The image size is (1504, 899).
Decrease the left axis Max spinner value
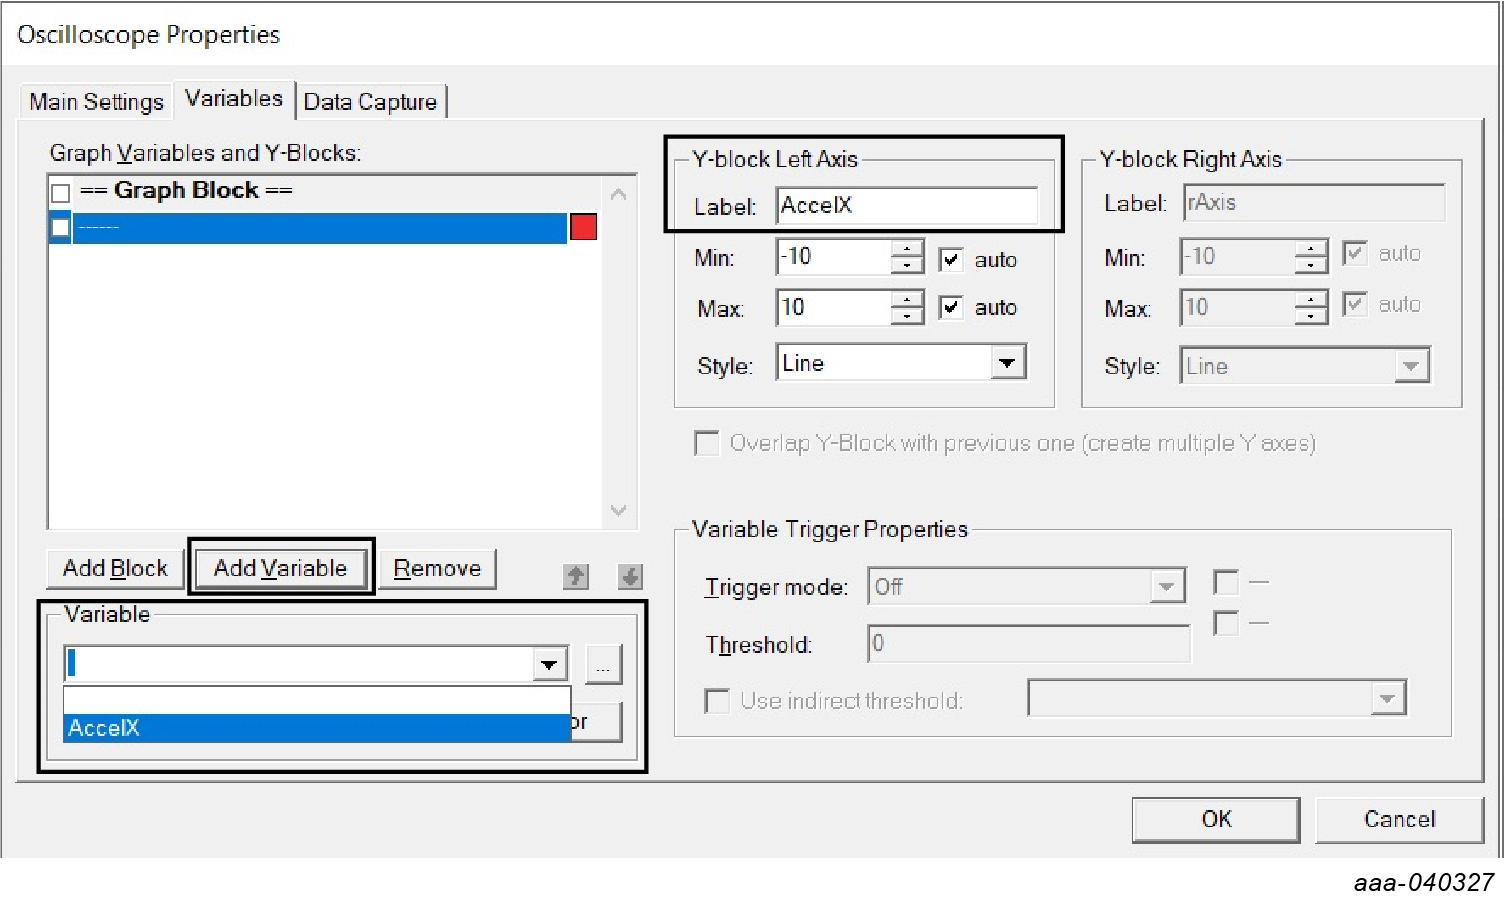tap(907, 316)
